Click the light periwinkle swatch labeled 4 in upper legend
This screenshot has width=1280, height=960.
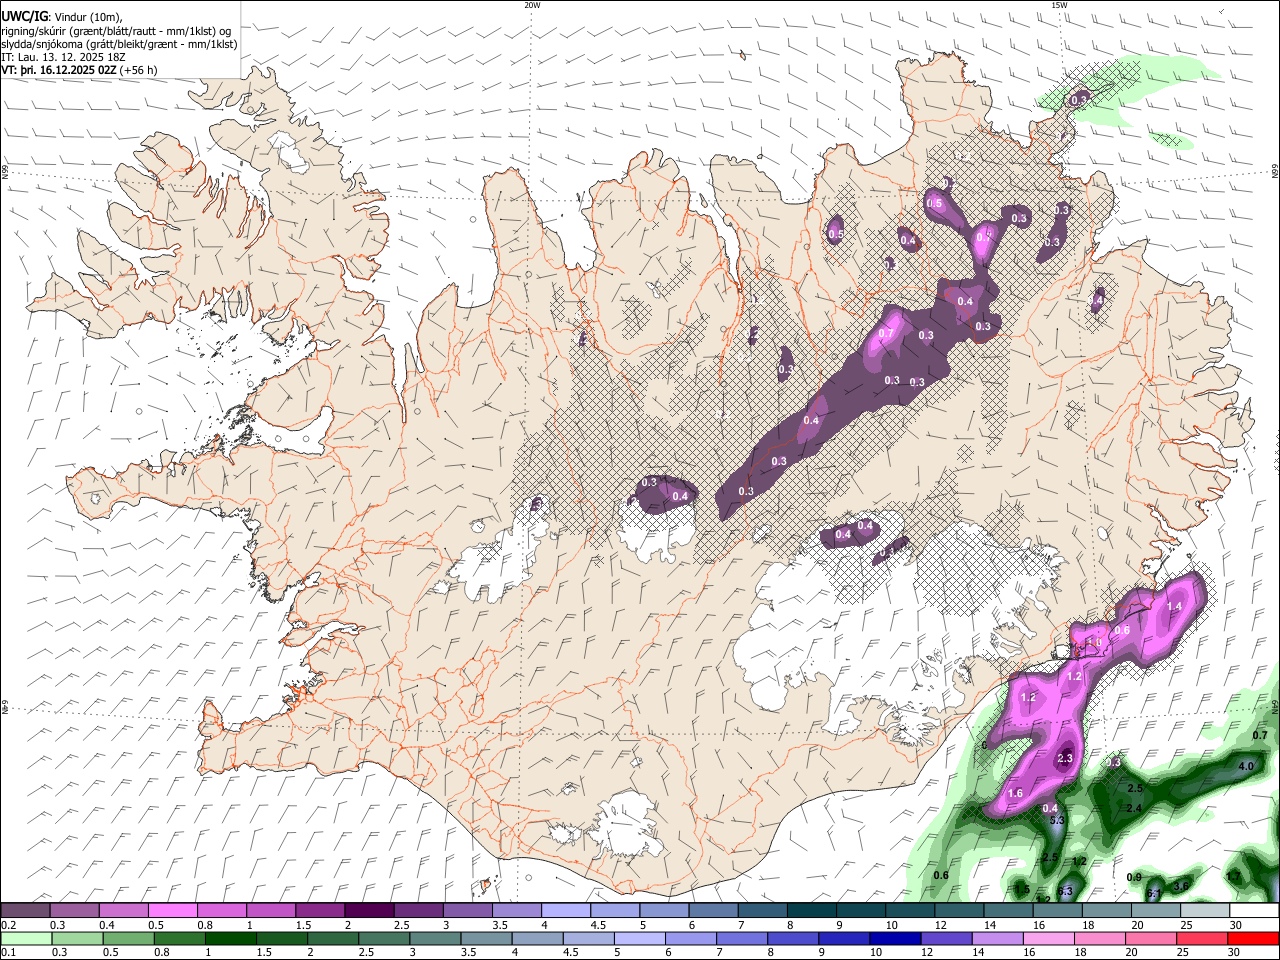coord(564,911)
